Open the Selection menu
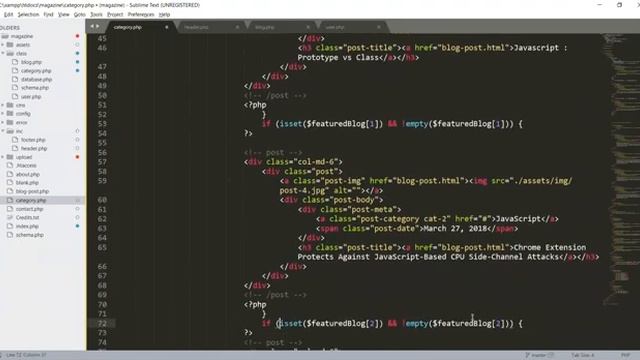This screenshot has width=640, height=360. [x=28, y=14]
